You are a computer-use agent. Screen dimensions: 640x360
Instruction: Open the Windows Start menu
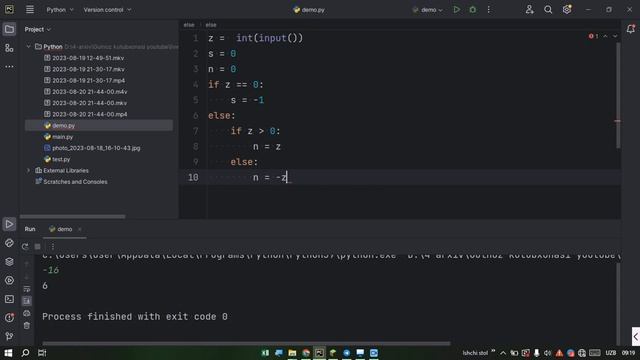[8, 353]
